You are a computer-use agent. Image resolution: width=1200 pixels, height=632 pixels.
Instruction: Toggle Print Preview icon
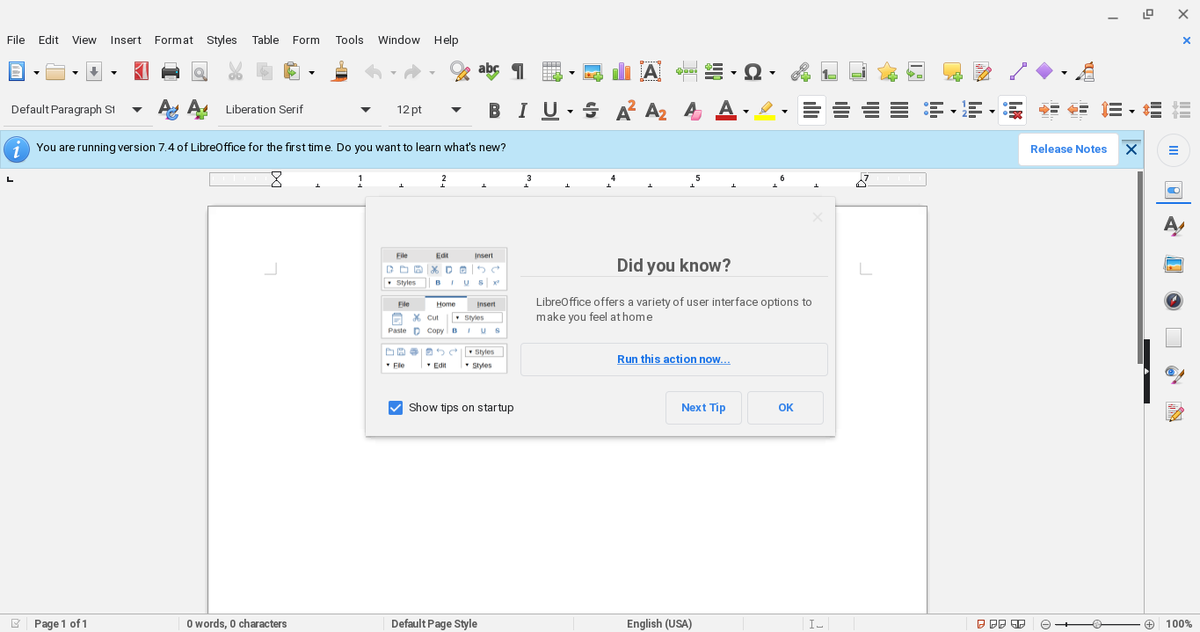pyautogui.click(x=199, y=71)
